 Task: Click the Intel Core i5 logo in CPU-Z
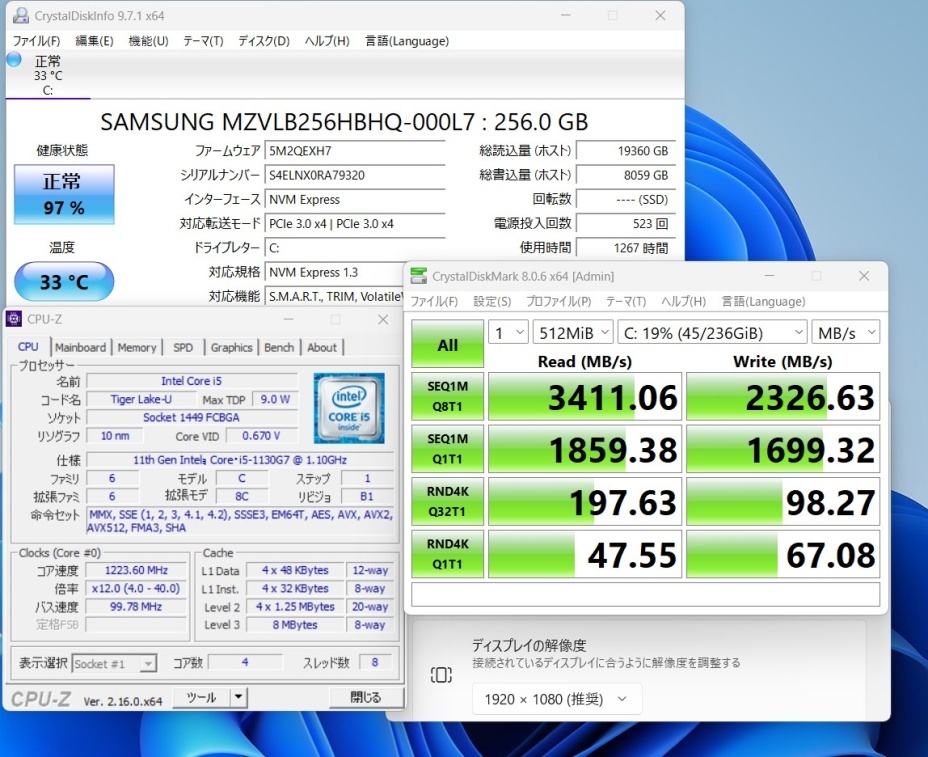[349, 408]
